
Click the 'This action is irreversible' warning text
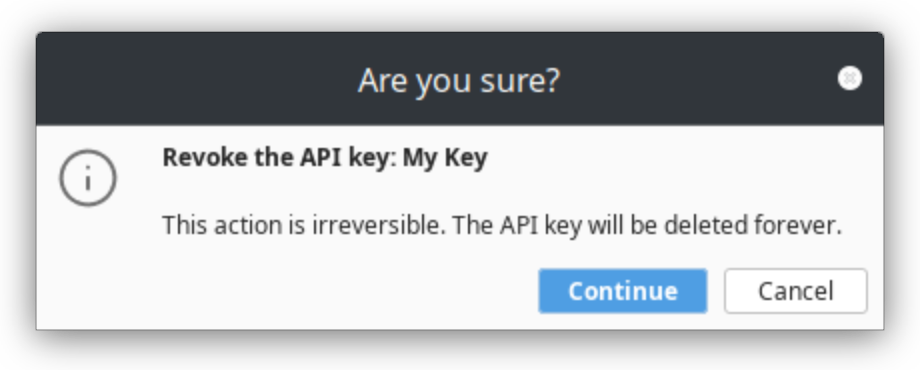502,225
